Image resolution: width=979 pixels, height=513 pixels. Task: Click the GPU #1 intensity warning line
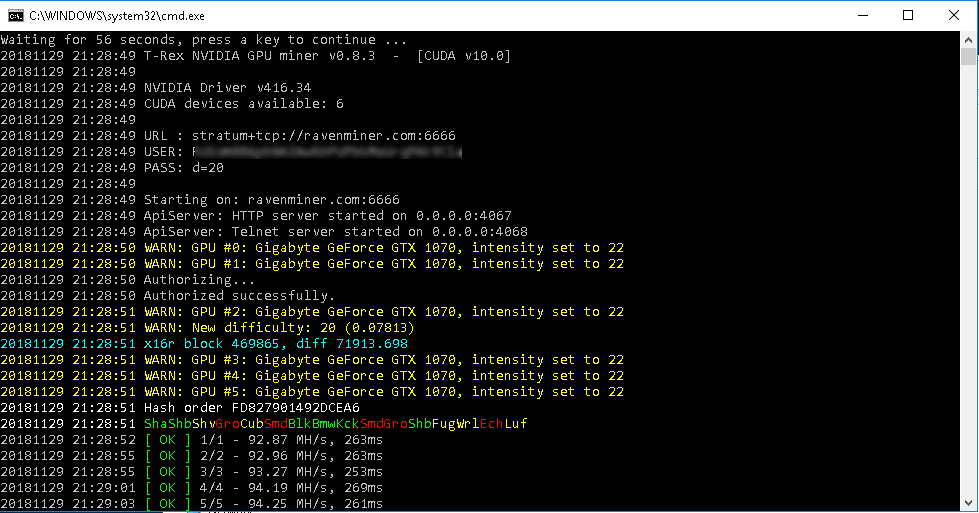click(312, 263)
